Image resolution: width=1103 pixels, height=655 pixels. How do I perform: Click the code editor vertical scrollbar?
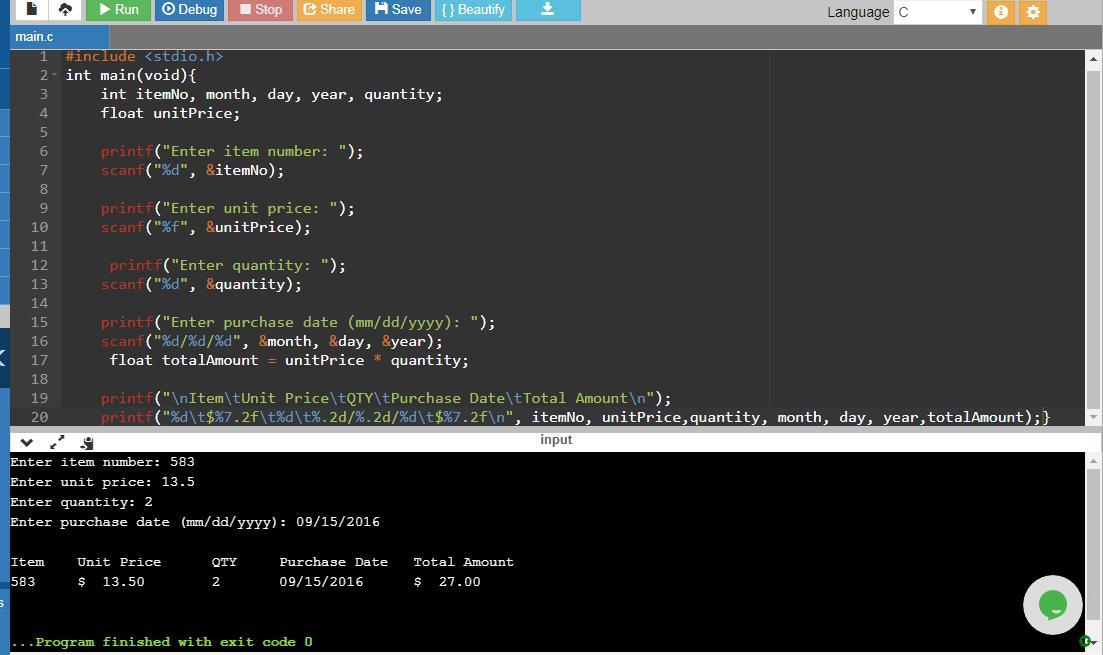(x=1093, y=230)
